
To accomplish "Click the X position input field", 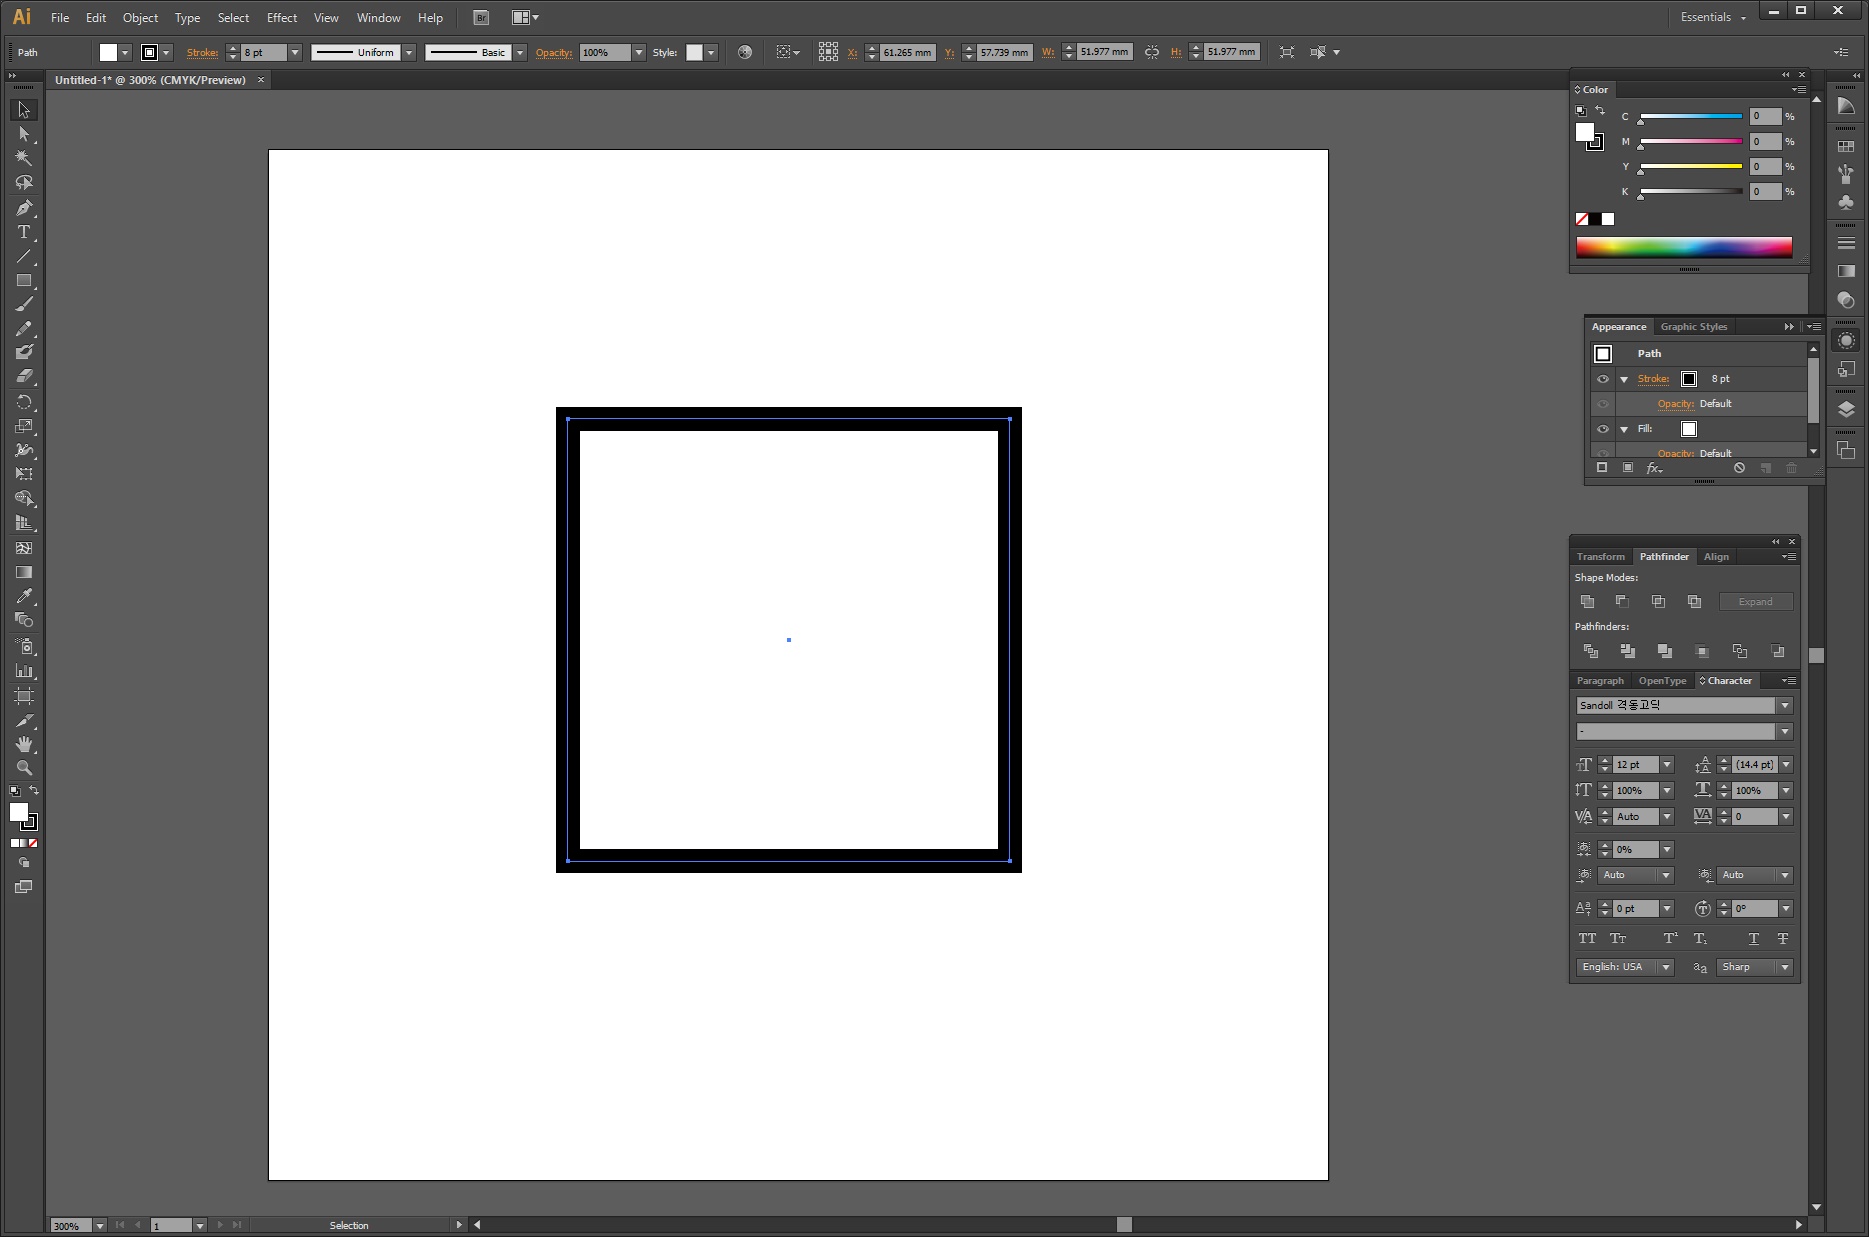I will click(x=907, y=52).
